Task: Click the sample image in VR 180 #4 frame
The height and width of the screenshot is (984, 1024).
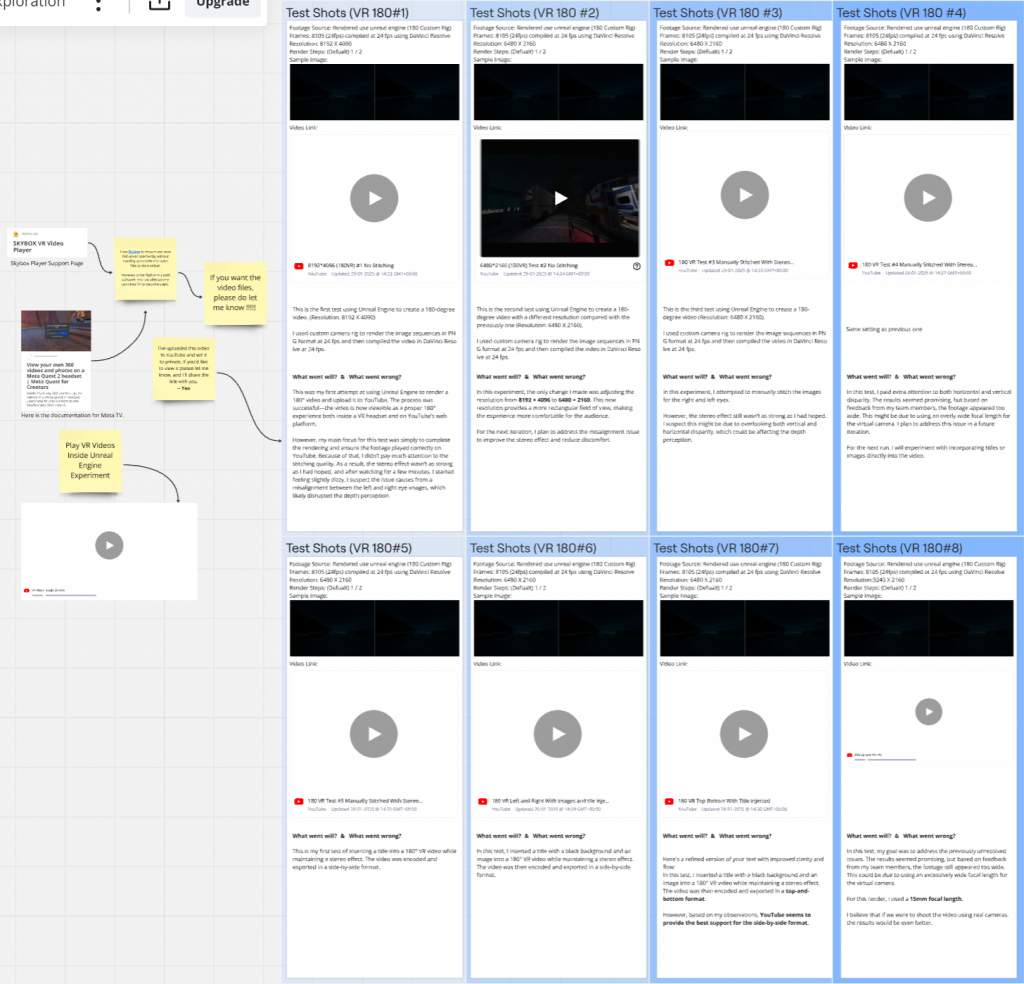Action: point(929,92)
